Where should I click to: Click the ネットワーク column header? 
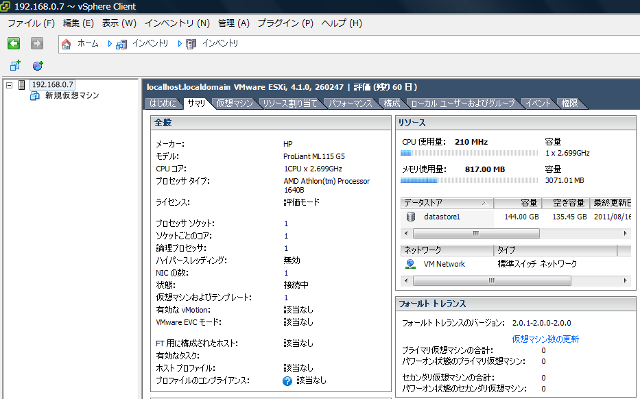(x=447, y=250)
